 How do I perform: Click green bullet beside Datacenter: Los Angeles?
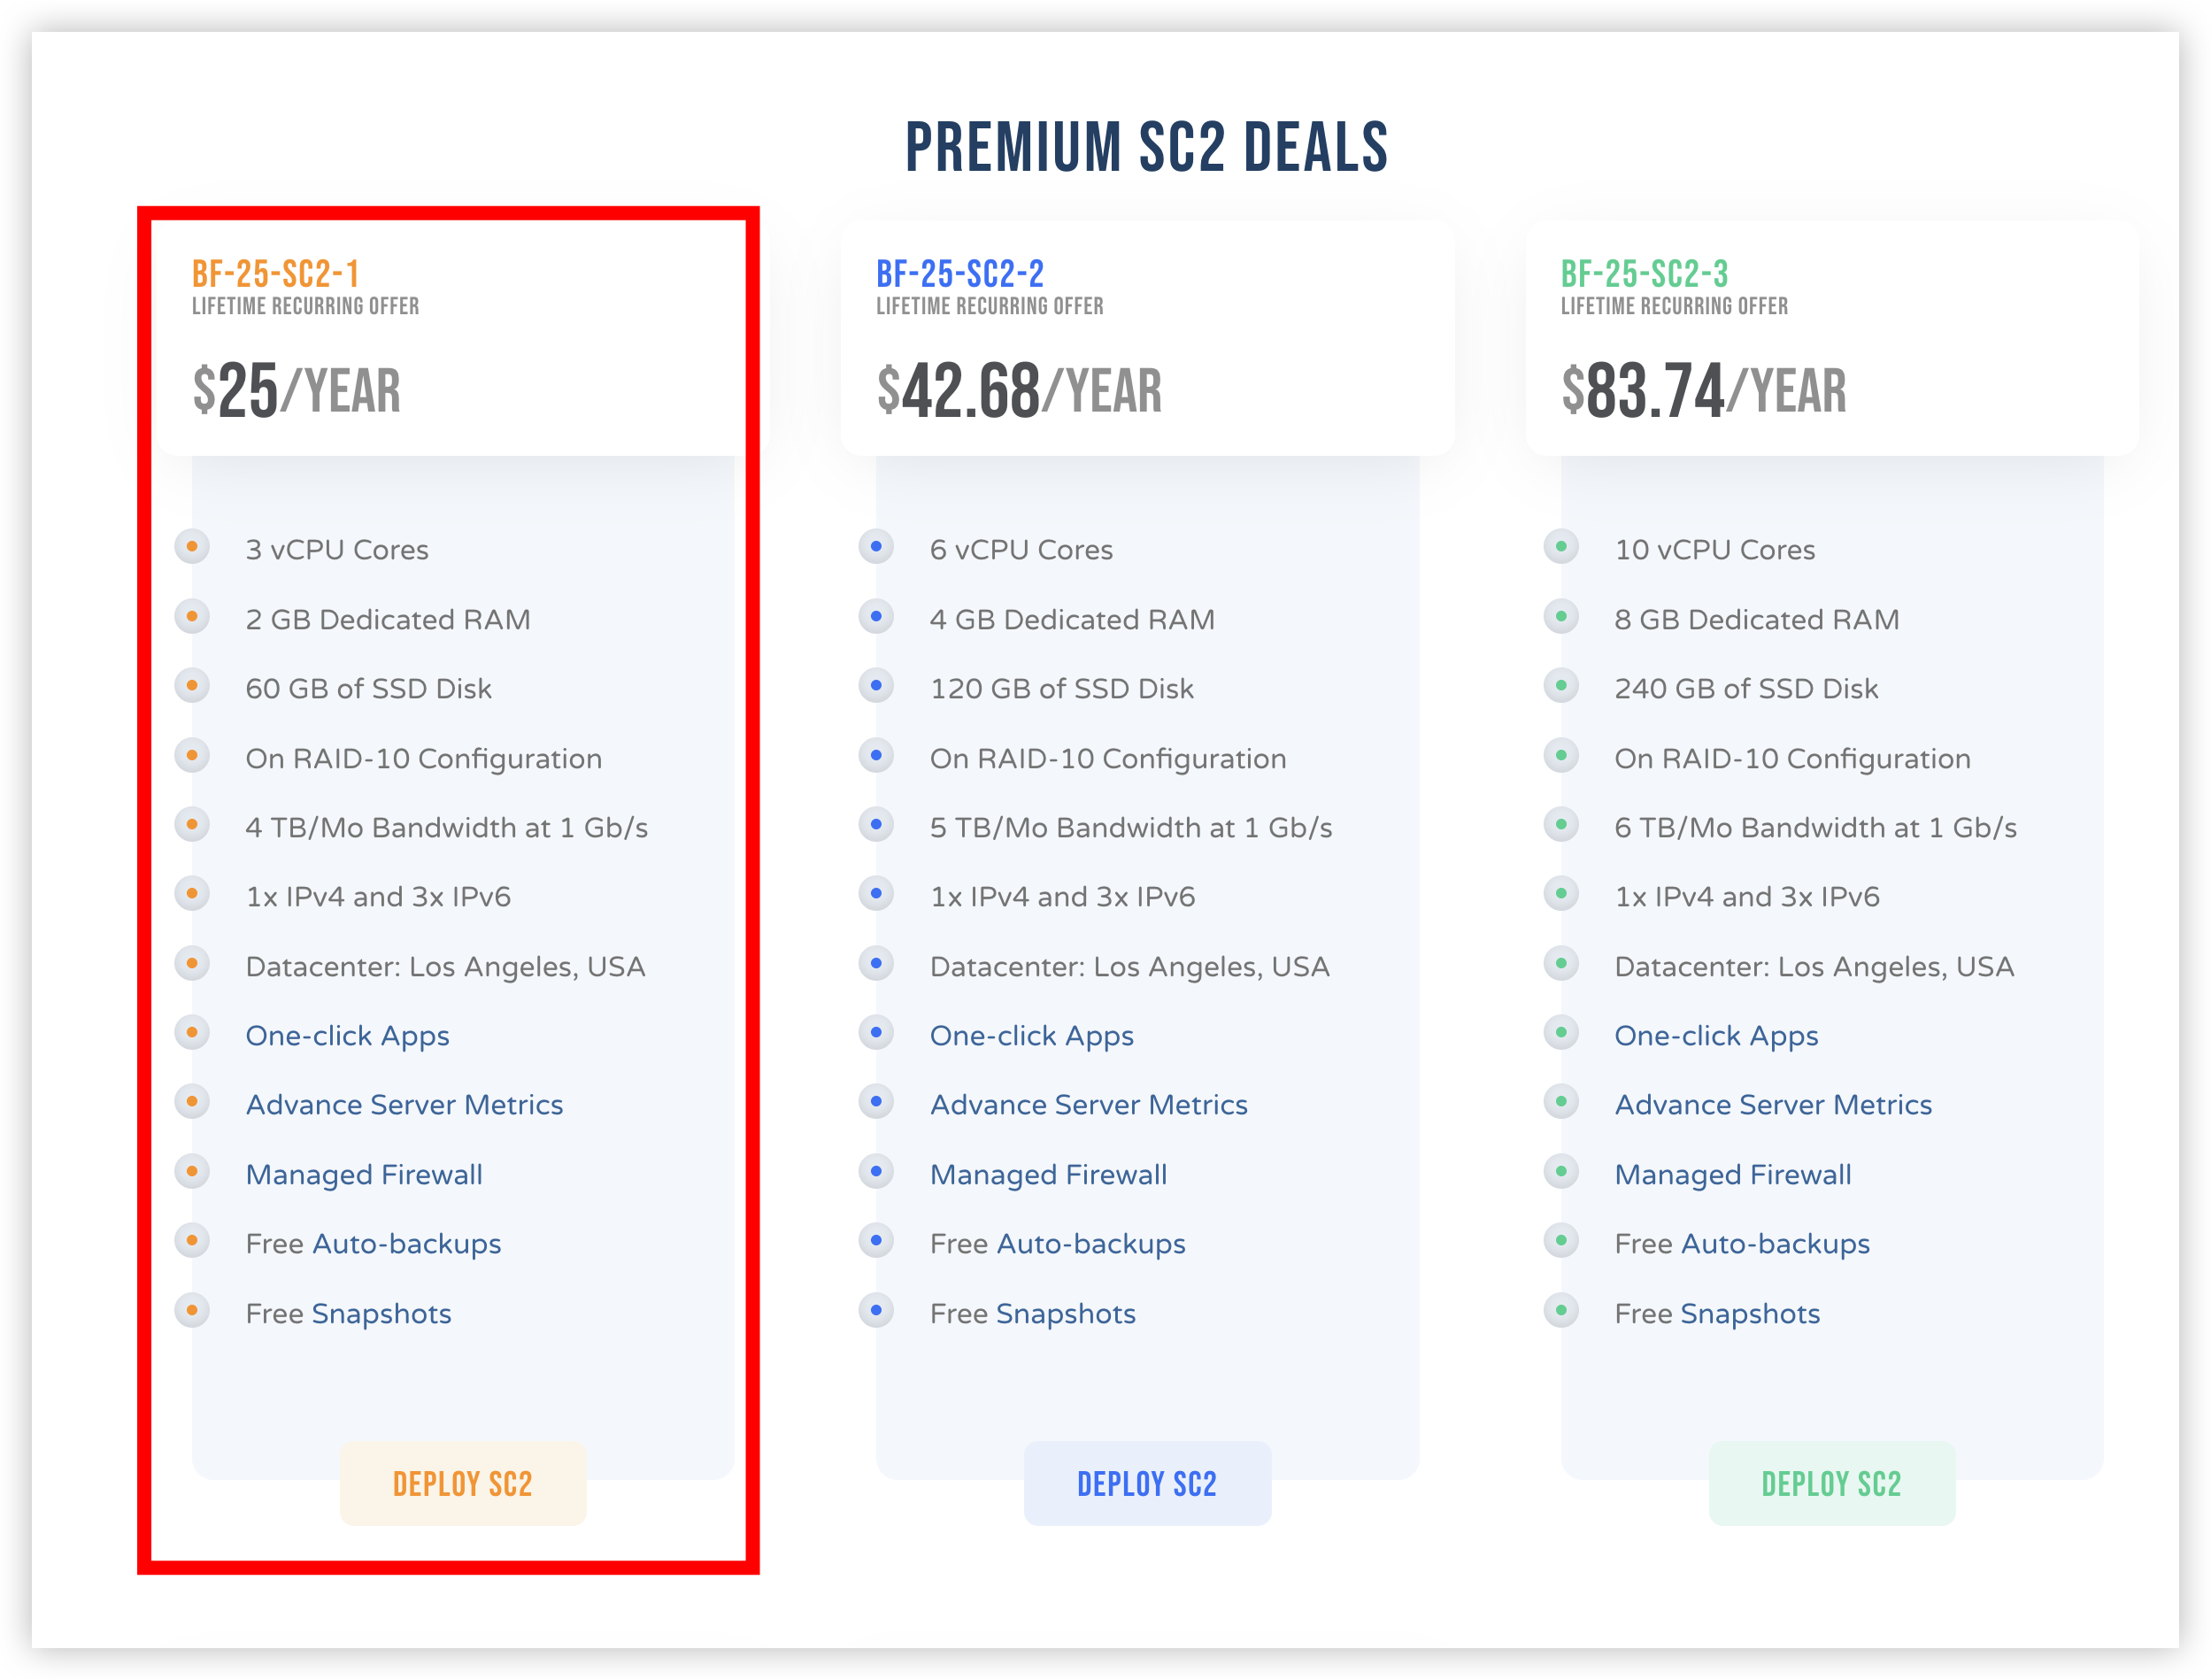coord(1561,963)
